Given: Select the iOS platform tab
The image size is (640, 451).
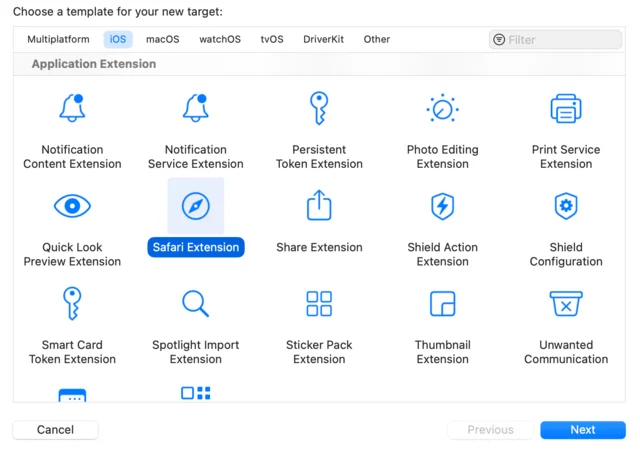Looking at the screenshot, I should point(118,40).
